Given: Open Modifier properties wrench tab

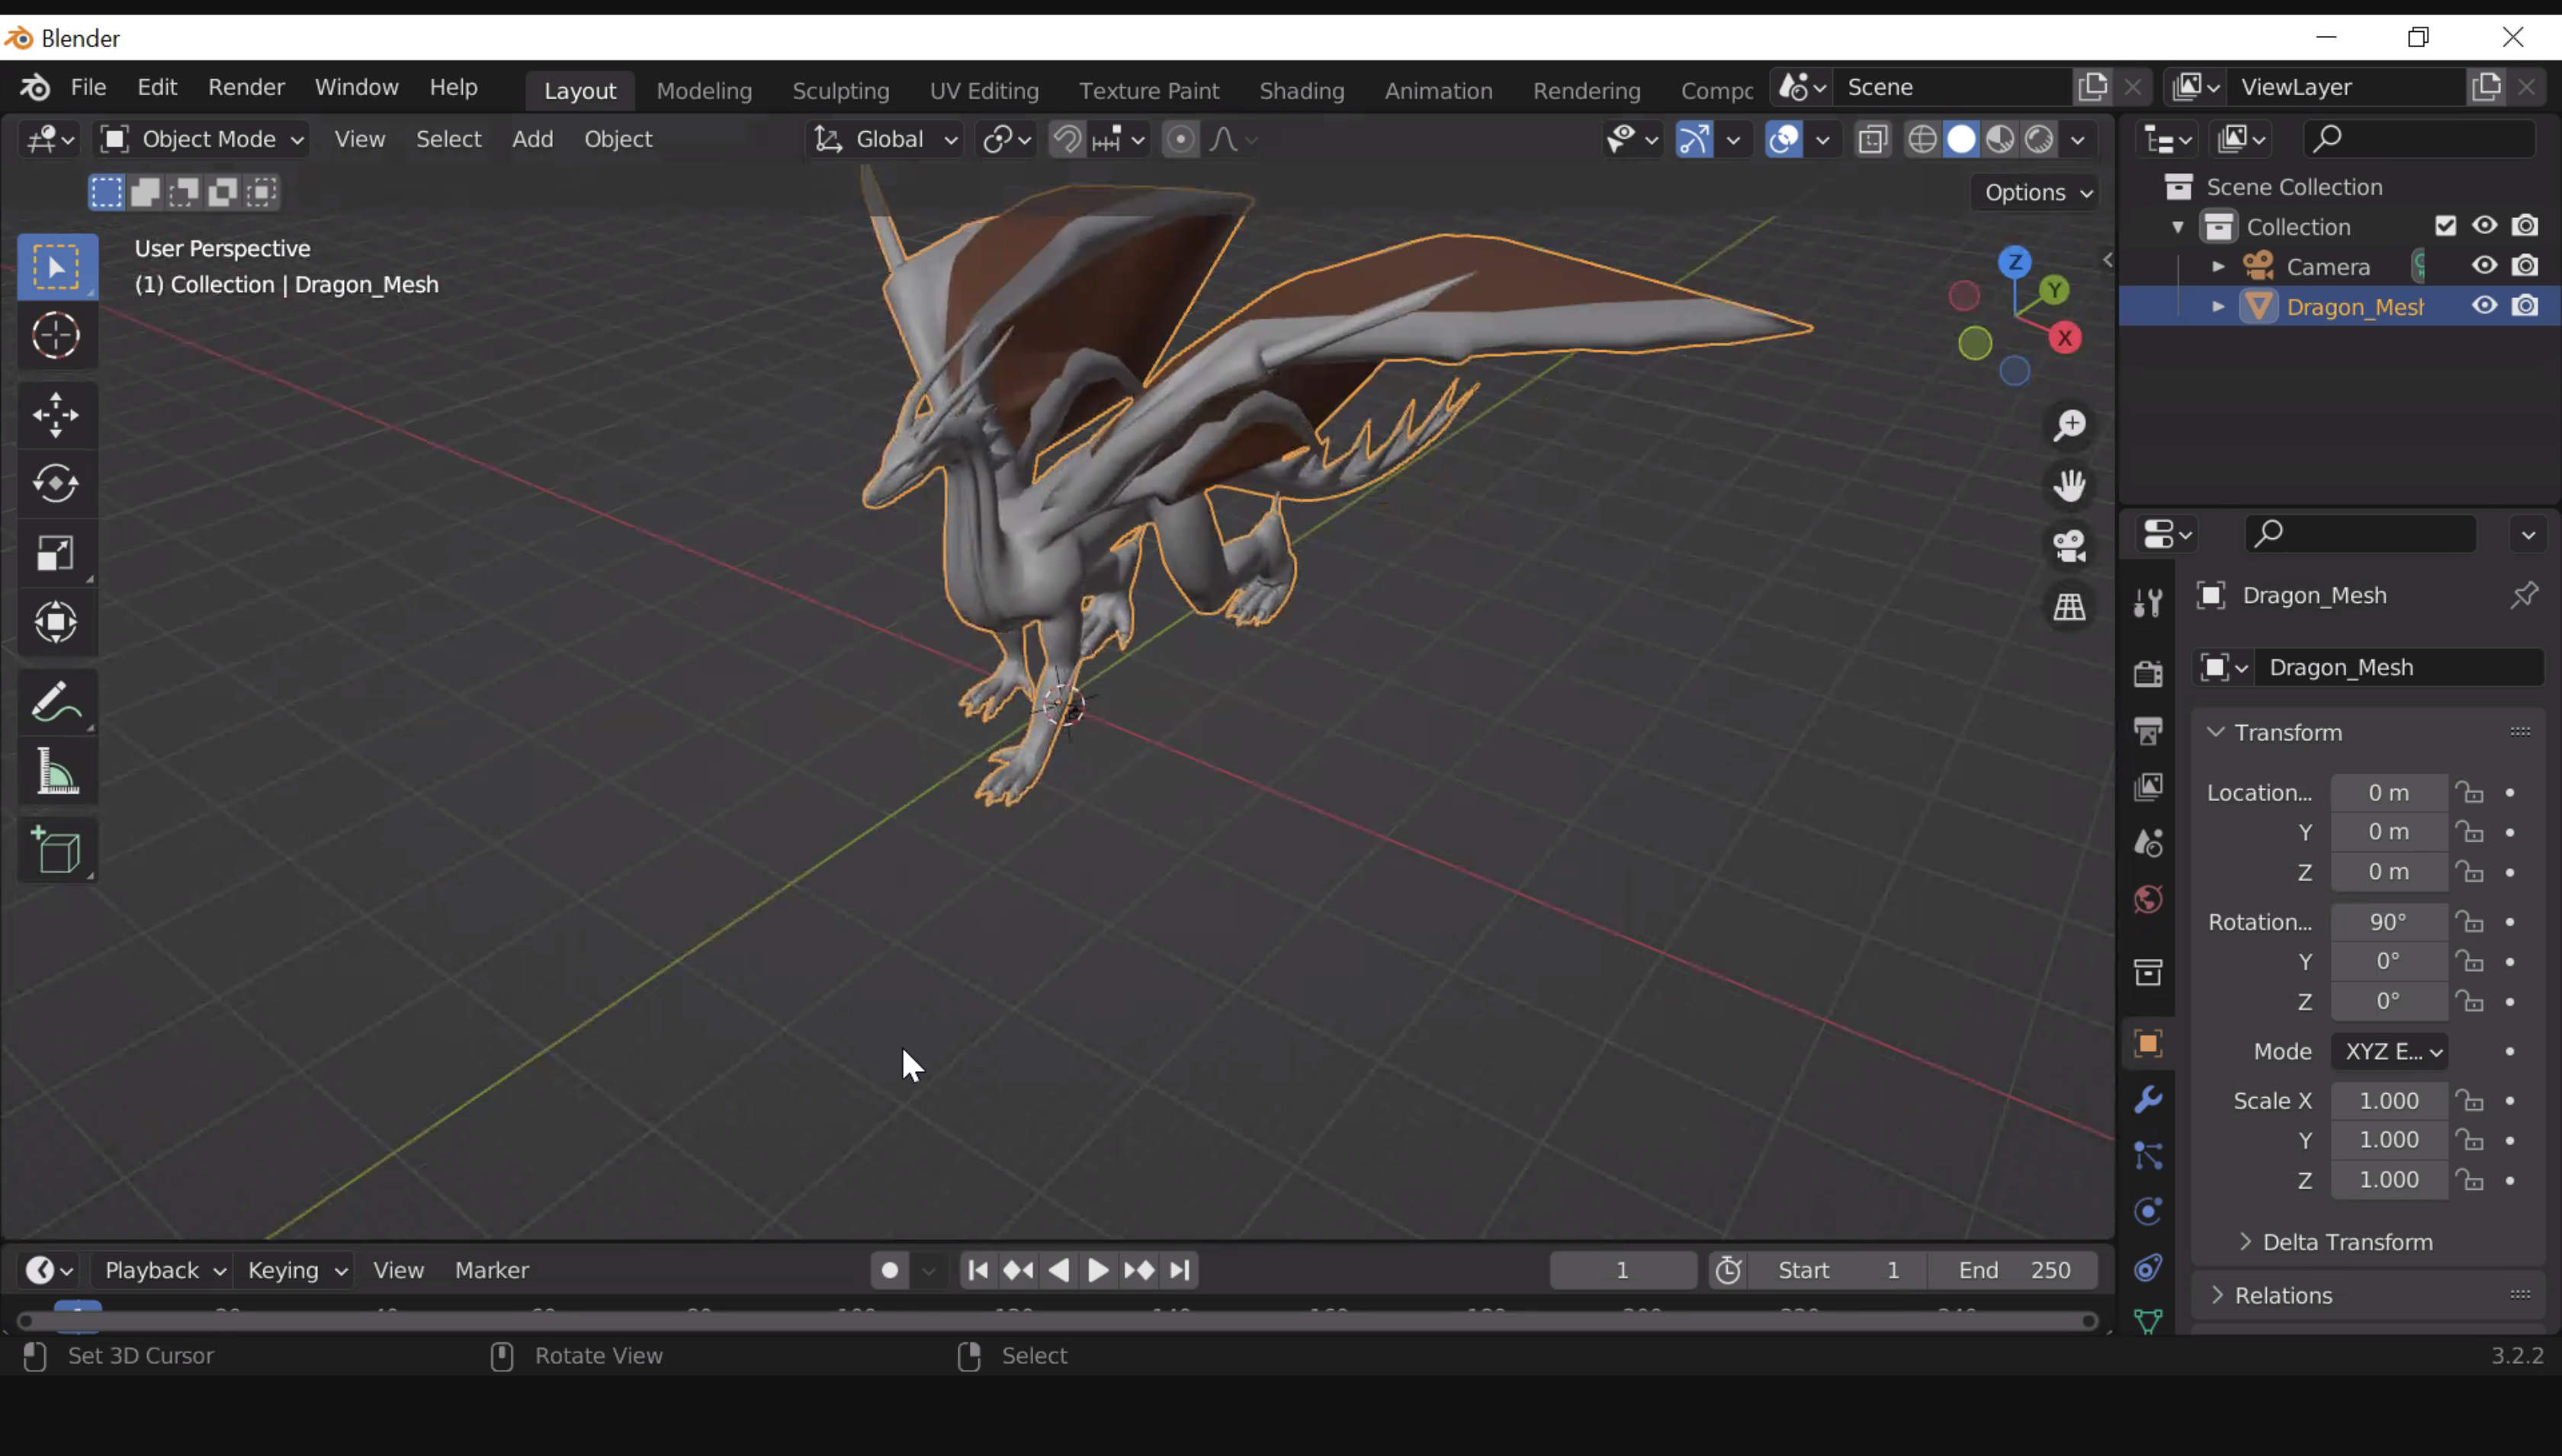Looking at the screenshot, I should [x=2148, y=1100].
